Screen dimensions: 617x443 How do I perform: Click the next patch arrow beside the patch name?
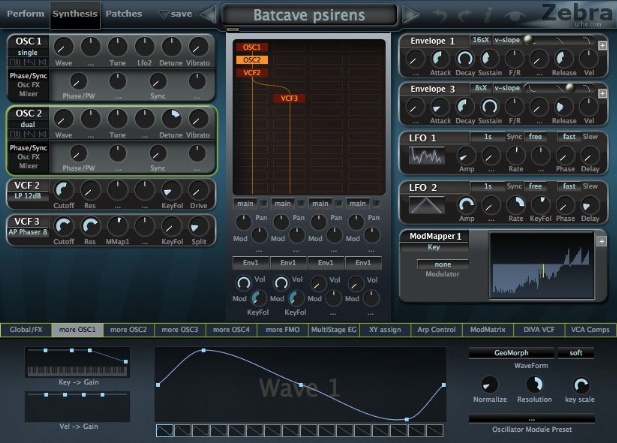pos(410,15)
